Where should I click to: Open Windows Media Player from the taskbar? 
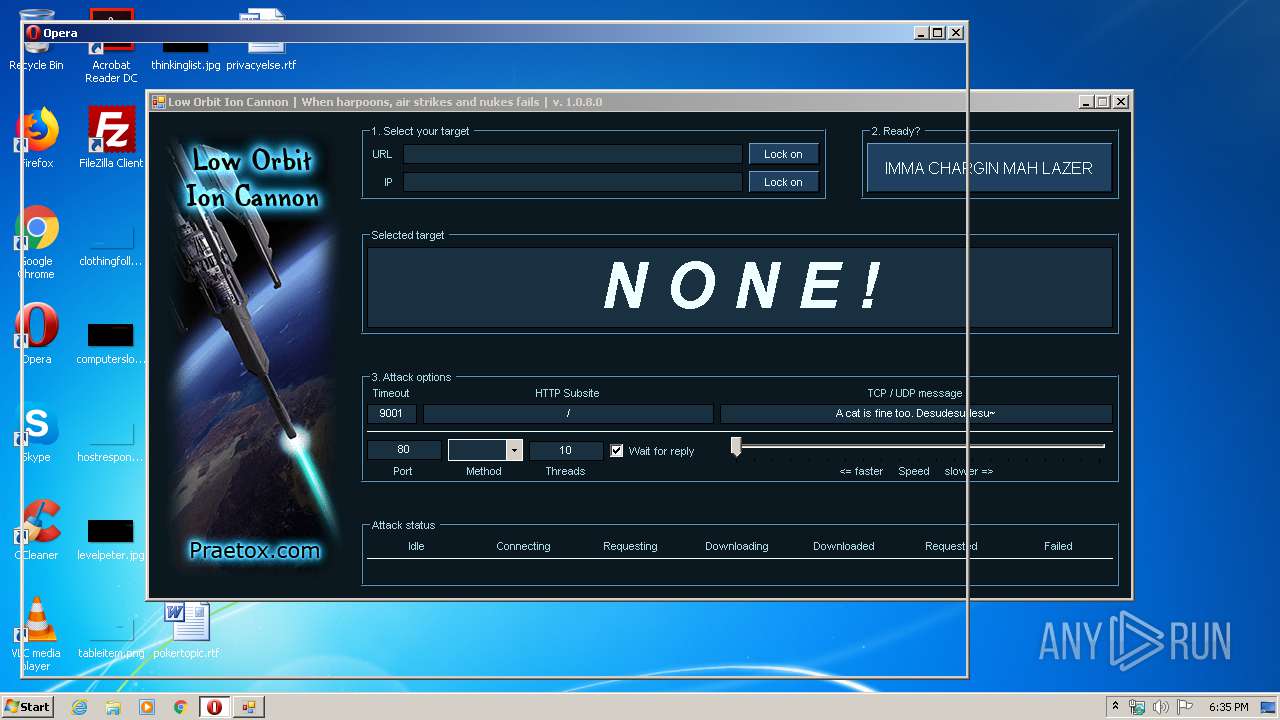147,707
